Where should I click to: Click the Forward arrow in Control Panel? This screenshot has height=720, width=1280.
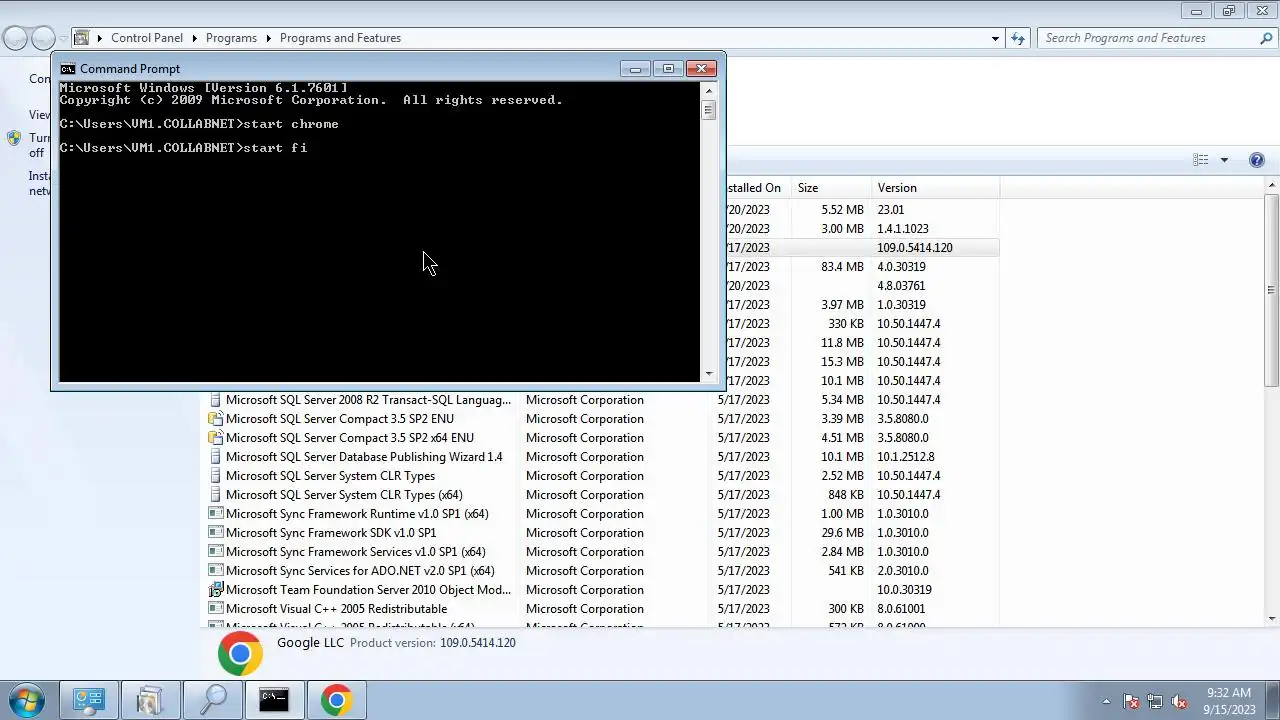[x=43, y=38]
